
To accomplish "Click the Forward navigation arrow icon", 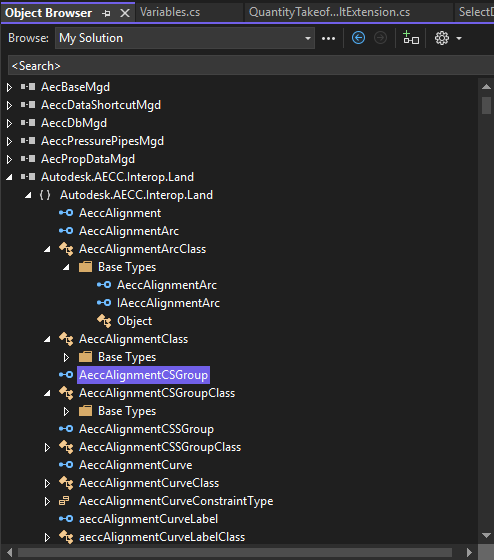I will pyautogui.click(x=380, y=38).
